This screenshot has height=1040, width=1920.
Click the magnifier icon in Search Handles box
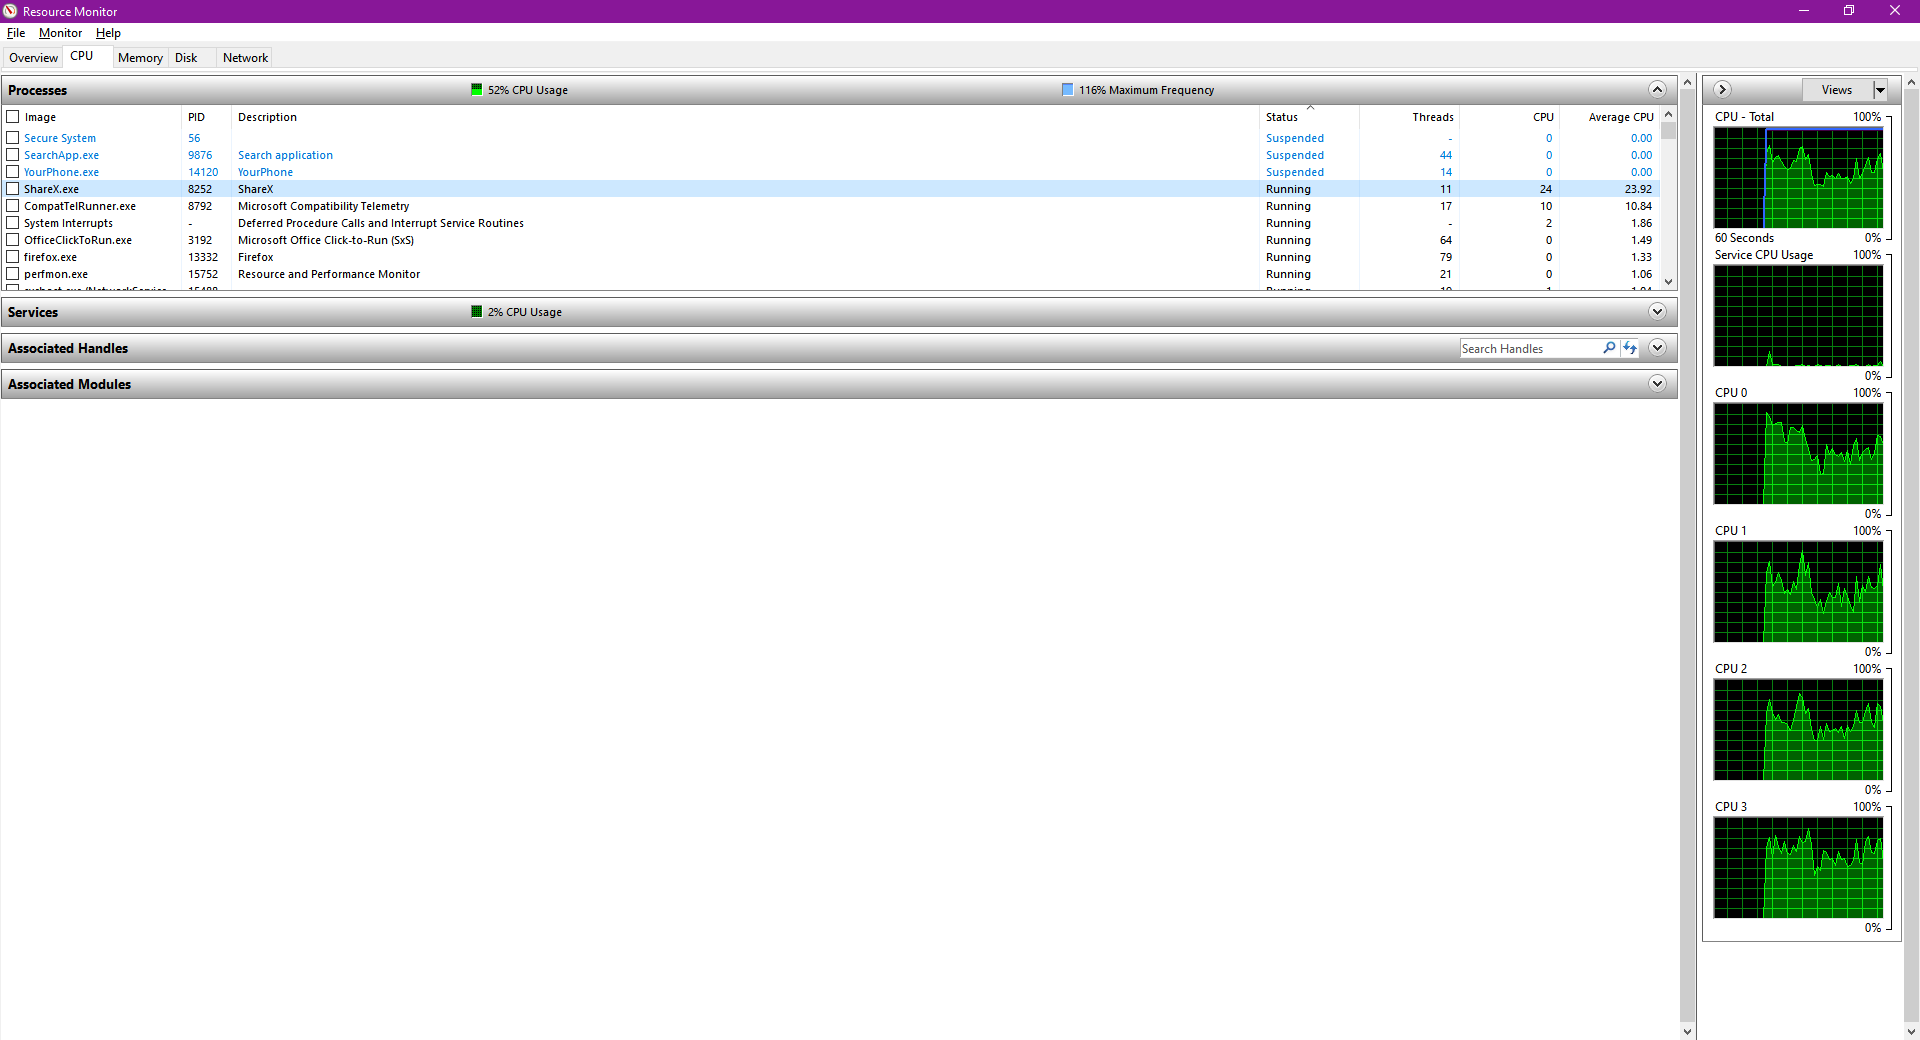pyautogui.click(x=1608, y=348)
